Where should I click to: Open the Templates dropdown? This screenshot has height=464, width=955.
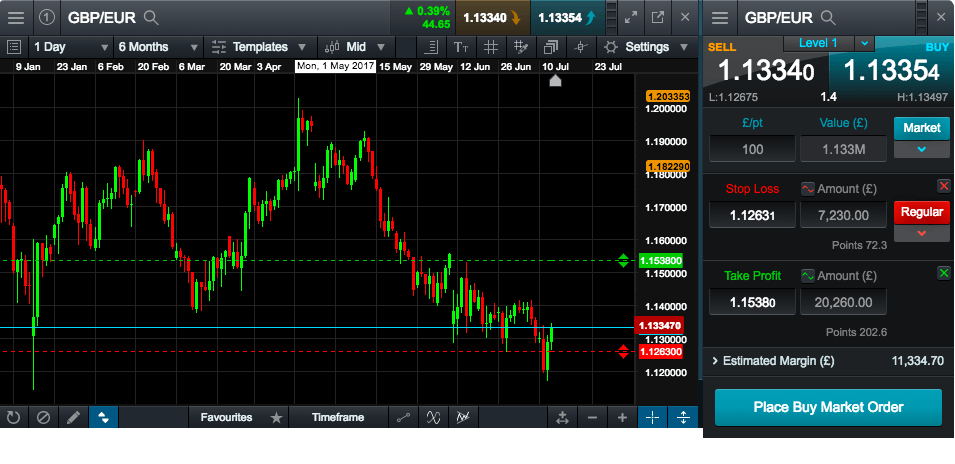click(x=259, y=47)
